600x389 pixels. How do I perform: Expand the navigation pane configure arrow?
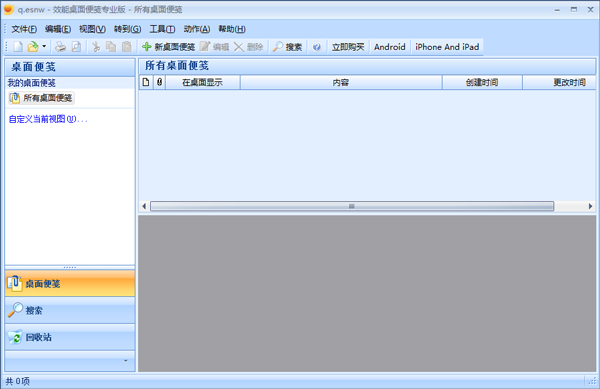point(126,361)
